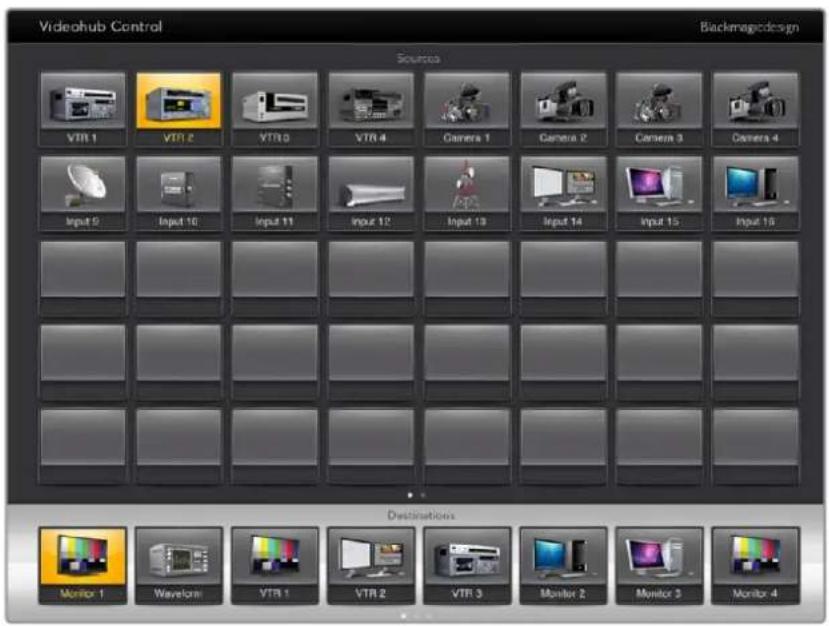829x626 pixels.
Task: Select Camera 1 source
Action: pos(467,109)
